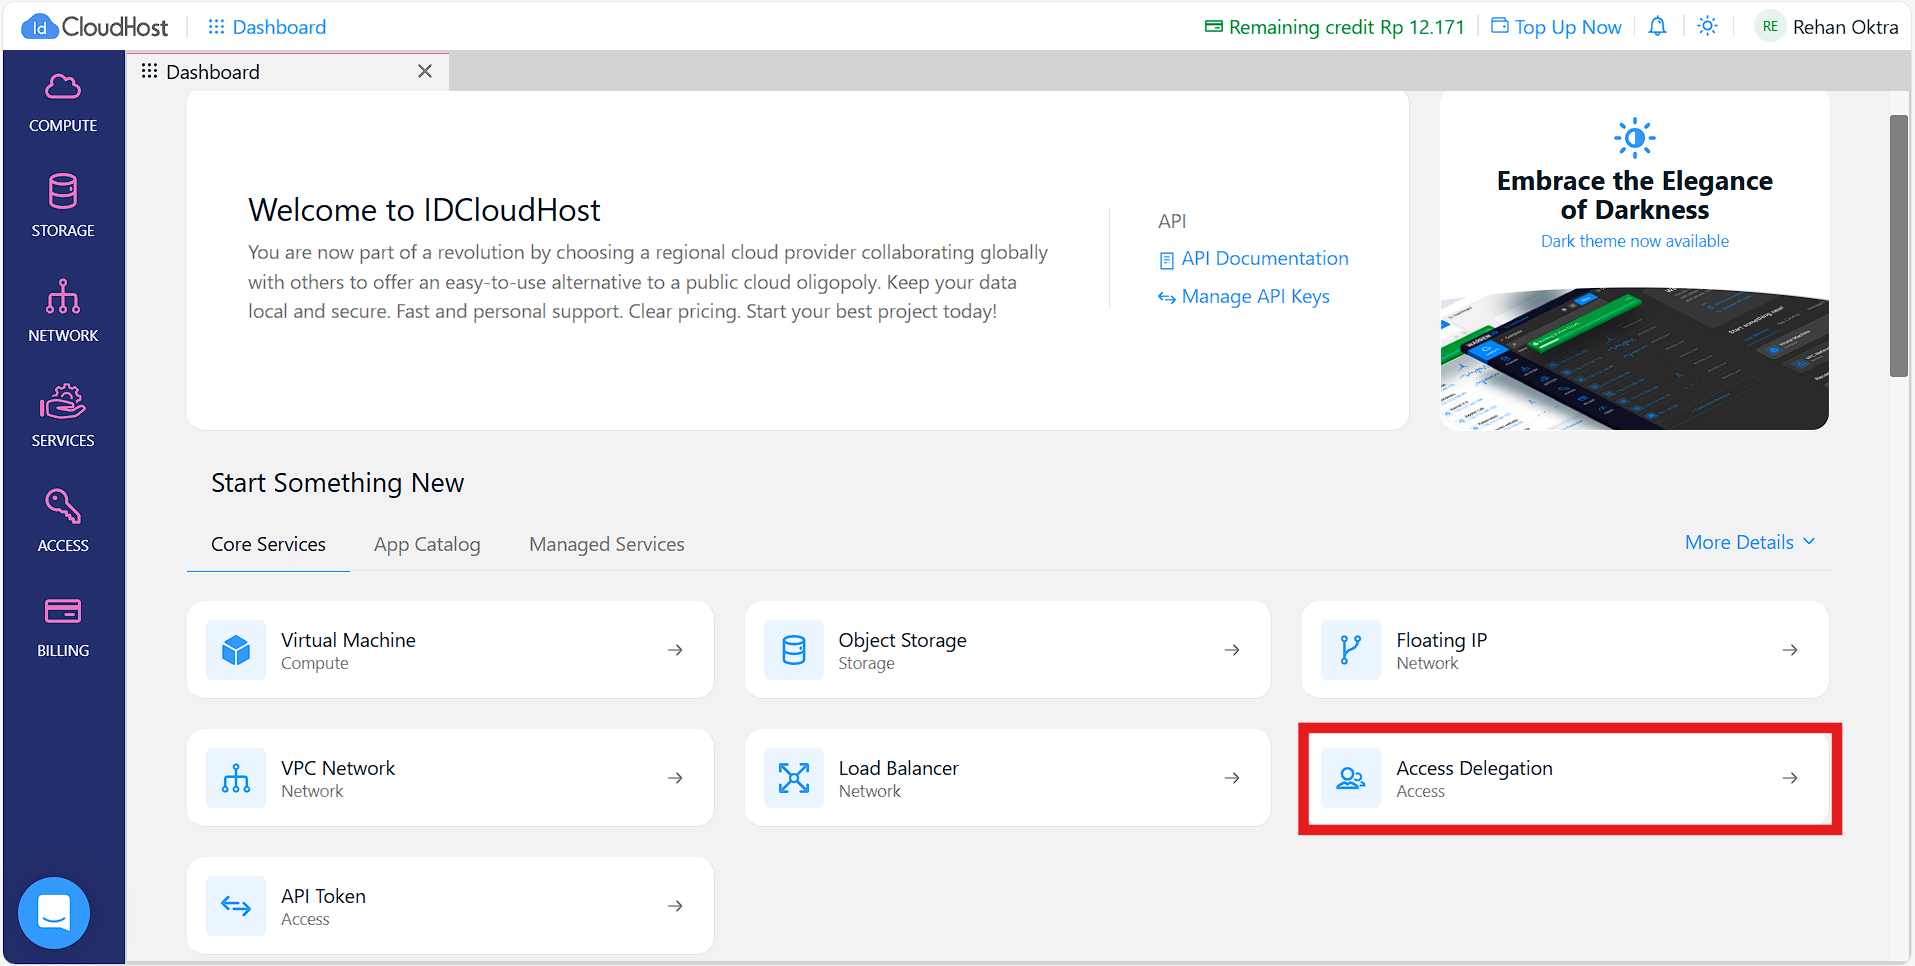Open the Network sidebar section

[x=62, y=310]
